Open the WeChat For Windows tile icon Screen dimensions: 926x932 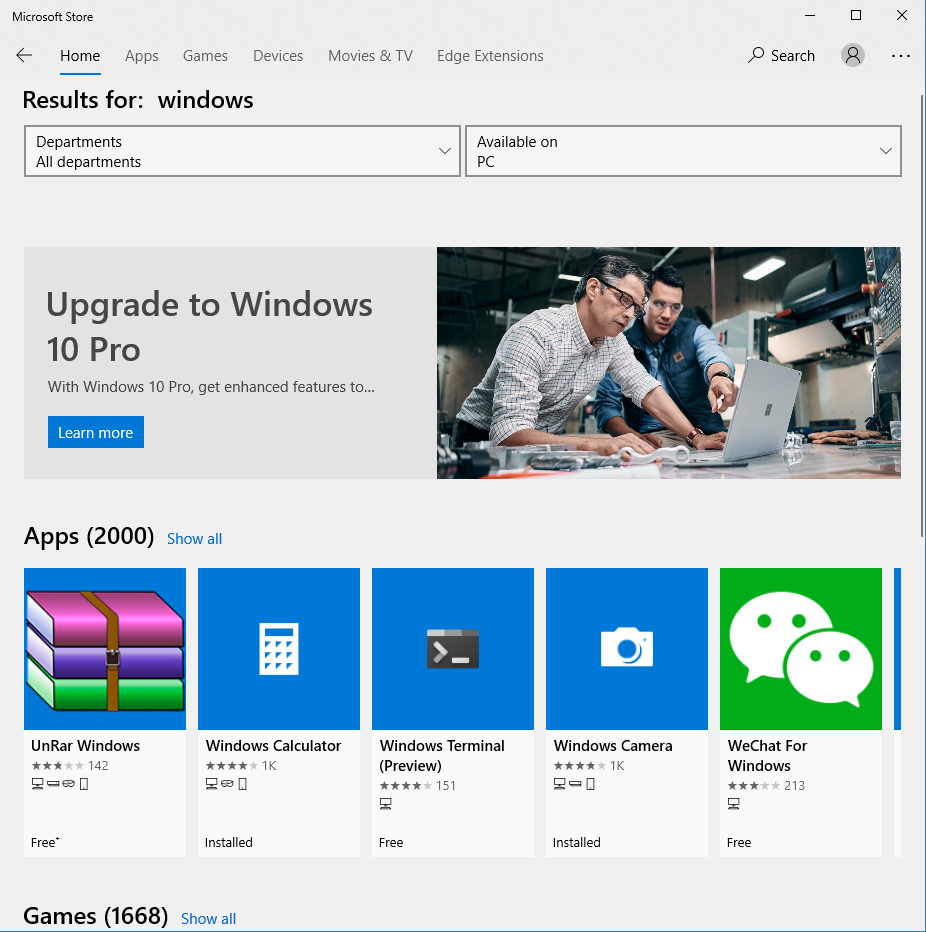tap(801, 648)
